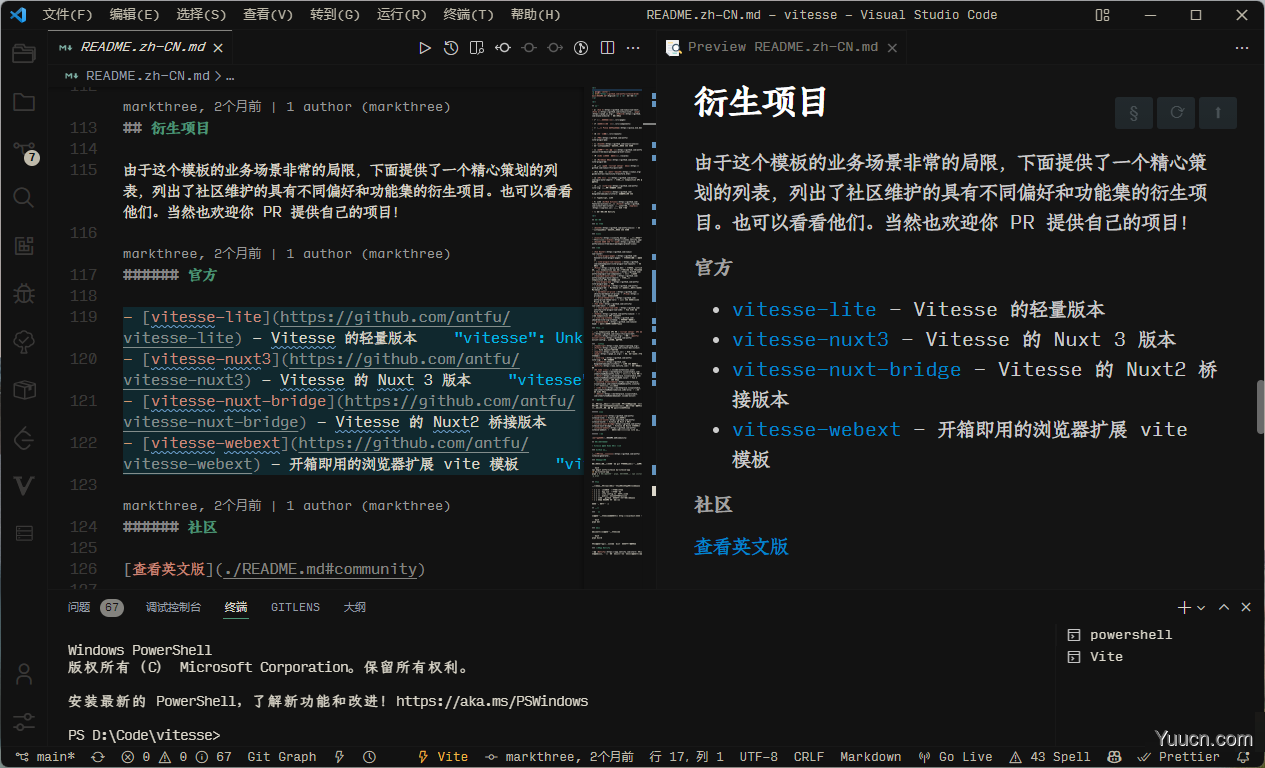The image size is (1265, 768).
Task: Switch to the 大纲 panel tab
Action: point(355,607)
